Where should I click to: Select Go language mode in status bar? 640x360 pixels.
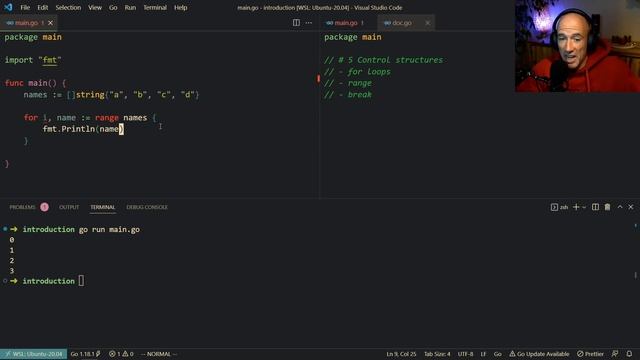[498, 354]
